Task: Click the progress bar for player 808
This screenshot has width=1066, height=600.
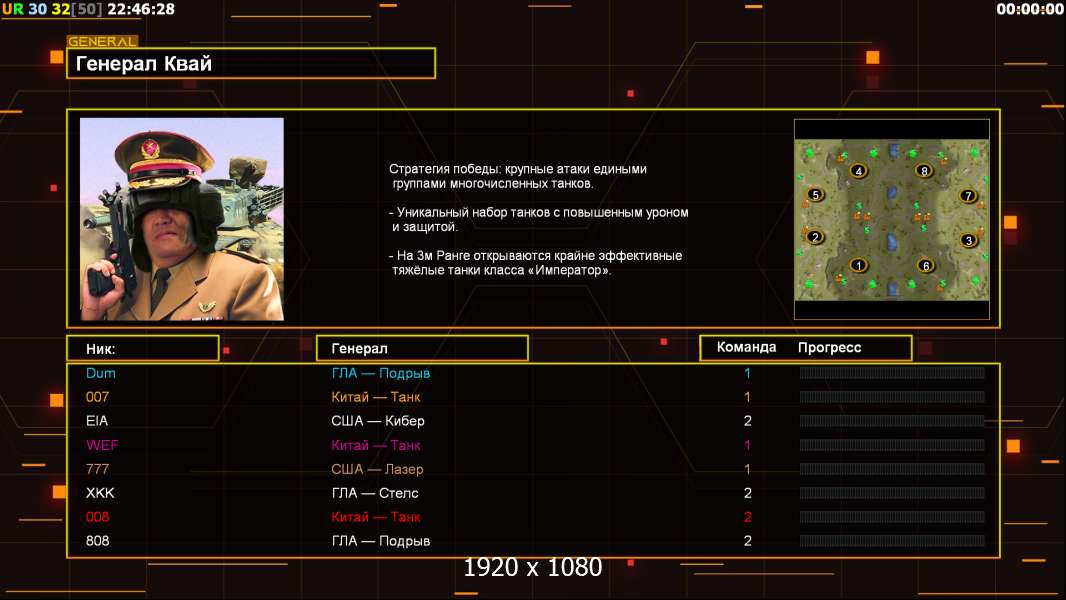Action: (892, 541)
